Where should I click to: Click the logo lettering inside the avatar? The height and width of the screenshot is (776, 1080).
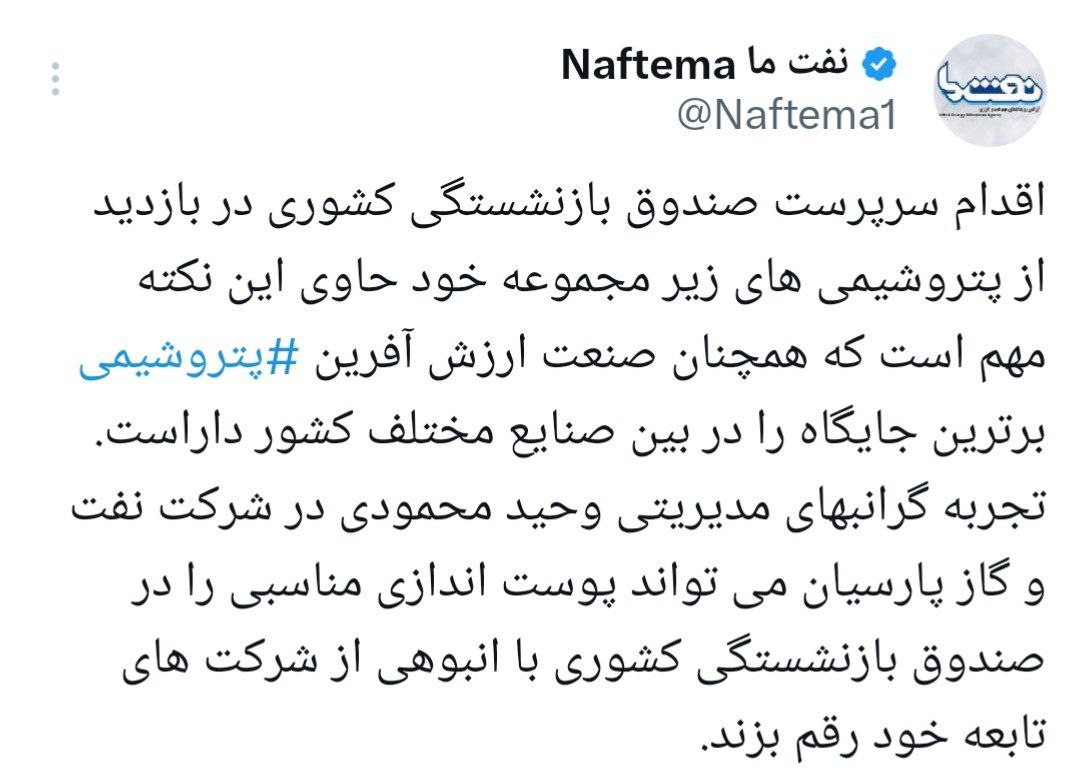[x=990, y=86]
